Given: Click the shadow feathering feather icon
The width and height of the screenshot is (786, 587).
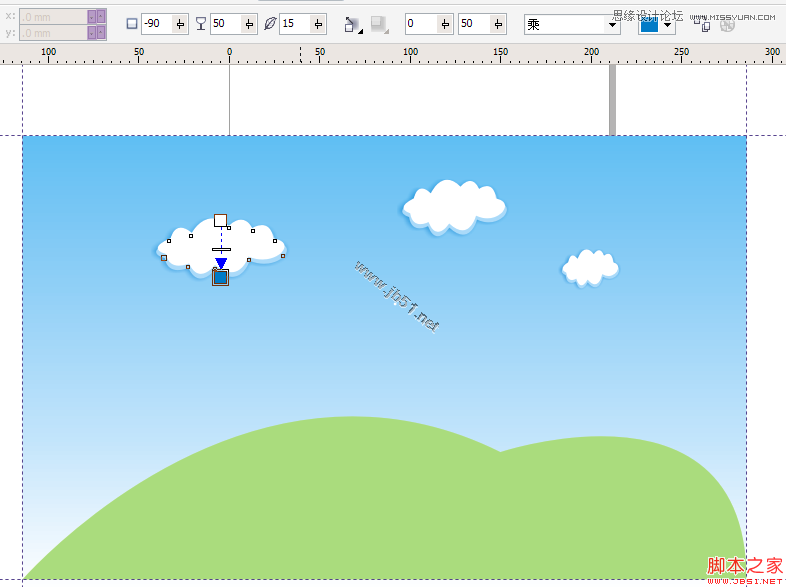Looking at the screenshot, I should tap(270, 24).
